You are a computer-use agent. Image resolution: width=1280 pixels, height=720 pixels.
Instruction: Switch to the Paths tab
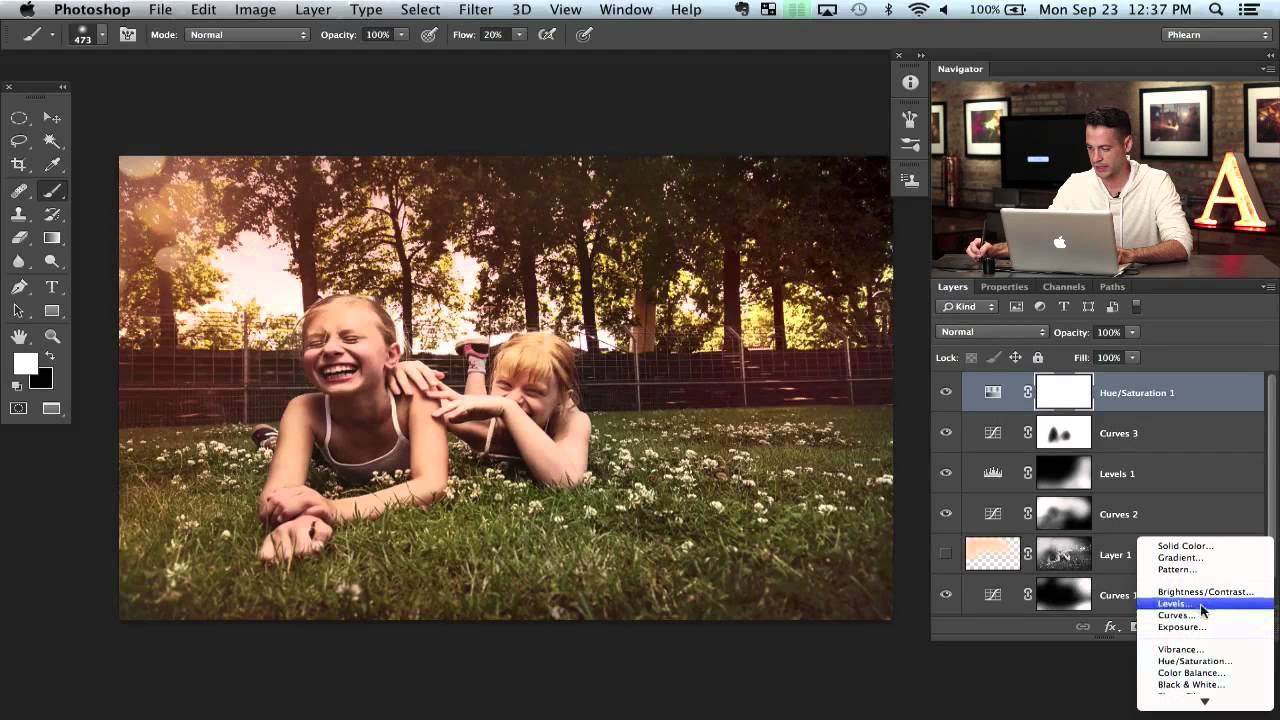[1112, 287]
